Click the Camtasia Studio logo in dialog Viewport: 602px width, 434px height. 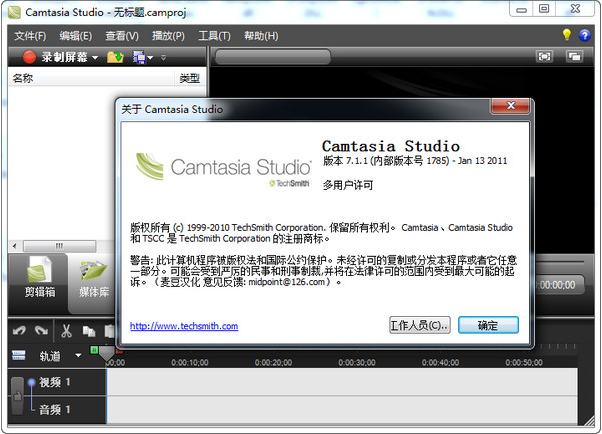point(223,169)
